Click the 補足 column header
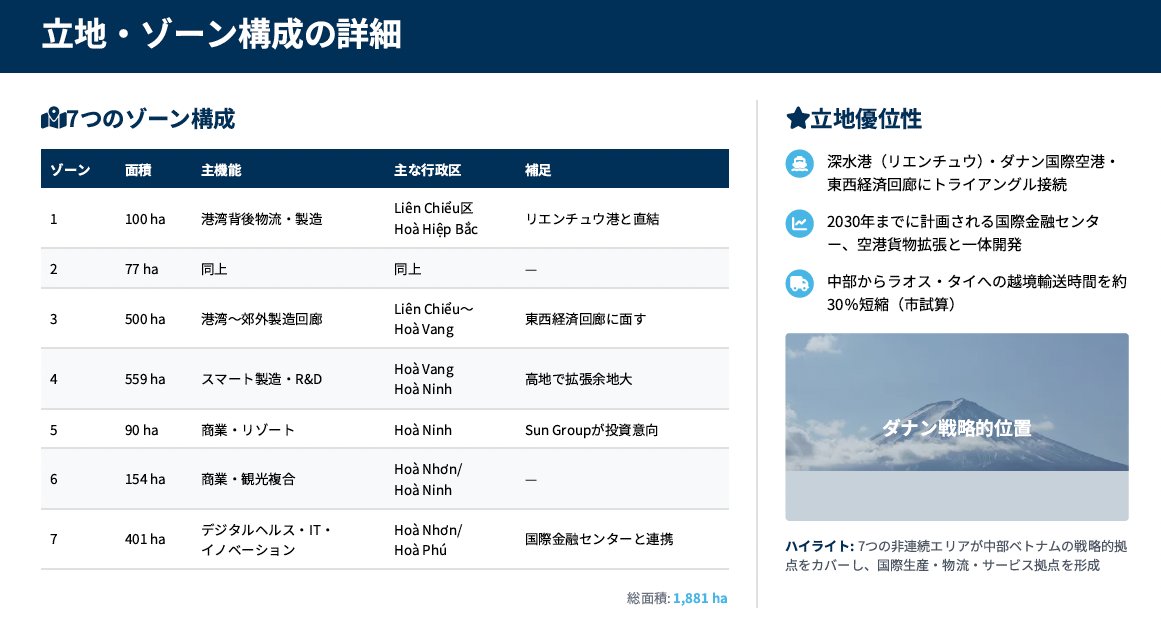 point(538,170)
